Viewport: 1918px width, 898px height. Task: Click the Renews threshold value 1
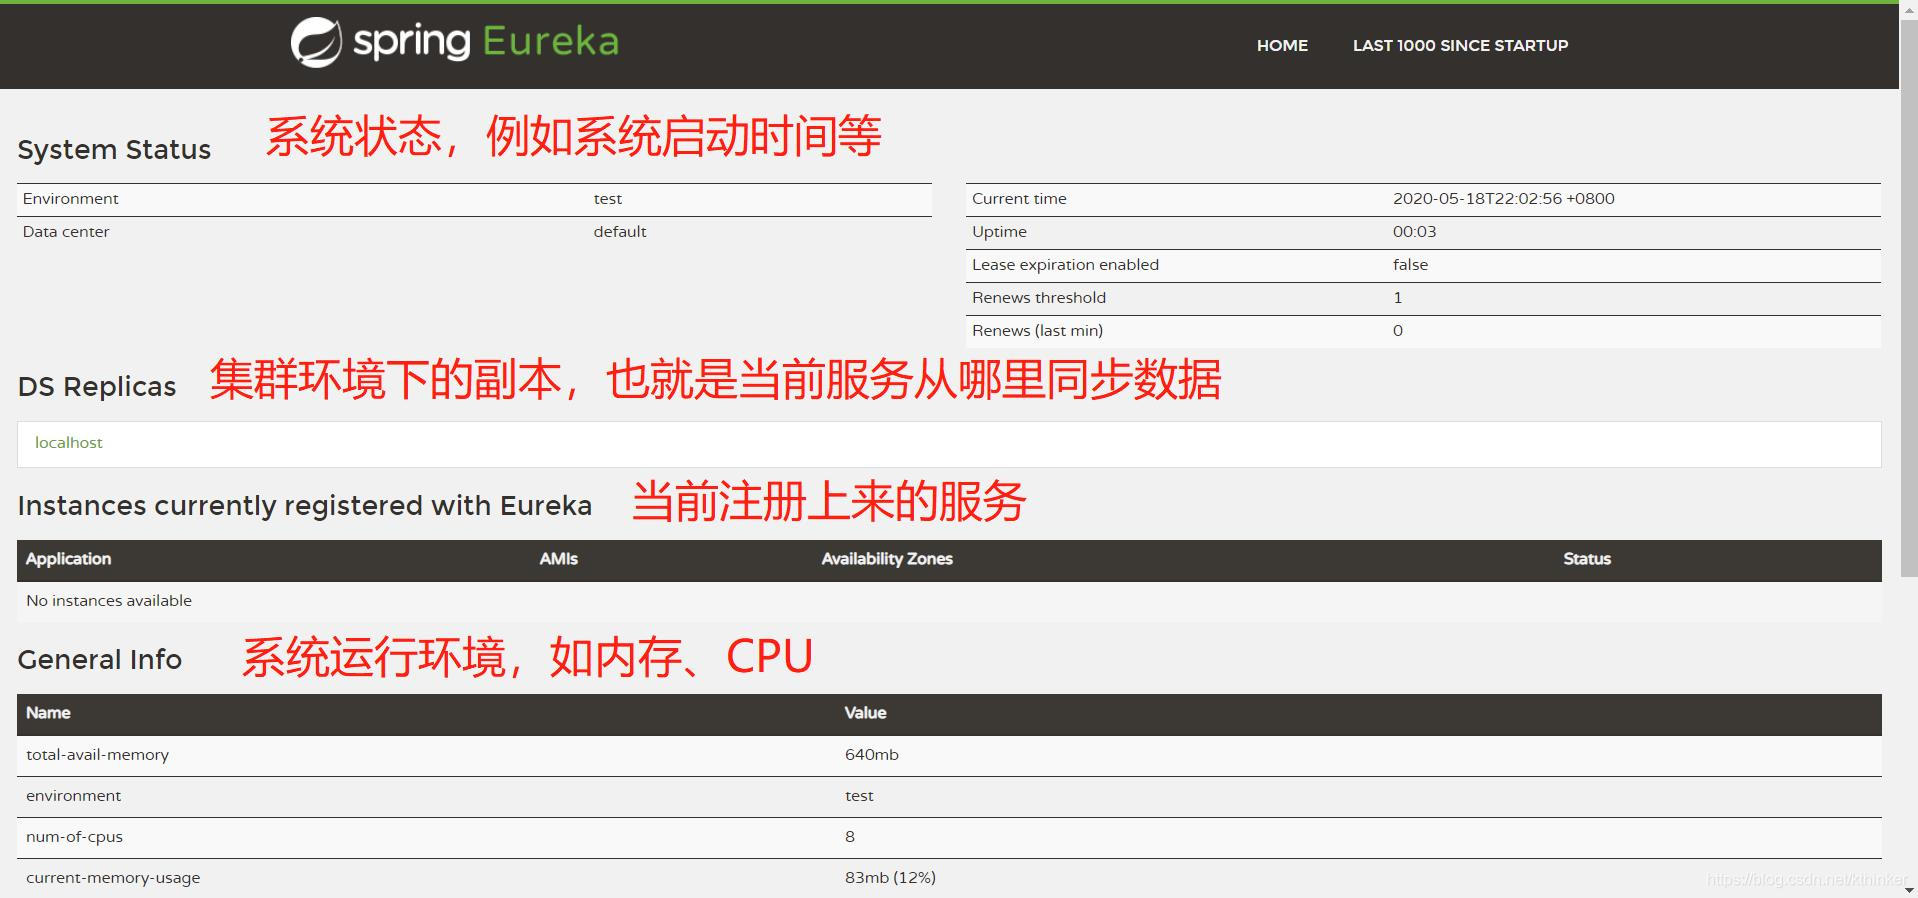[x=1397, y=297]
